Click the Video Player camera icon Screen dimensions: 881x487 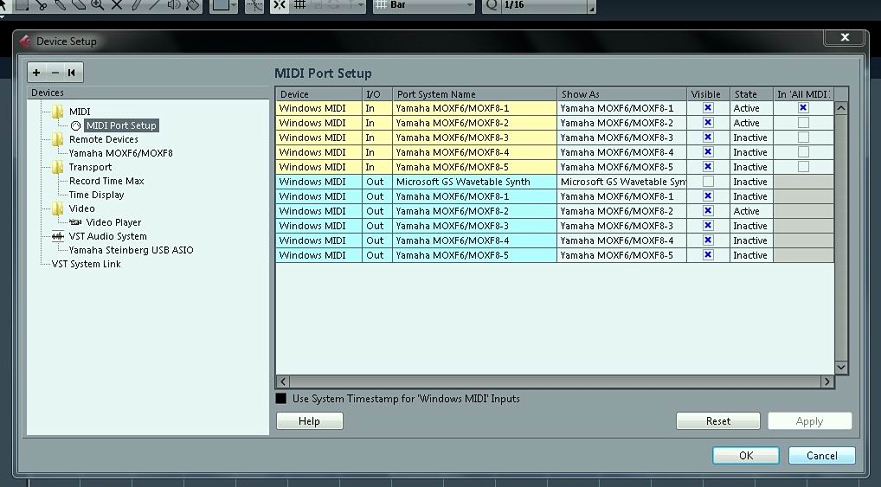click(76, 222)
